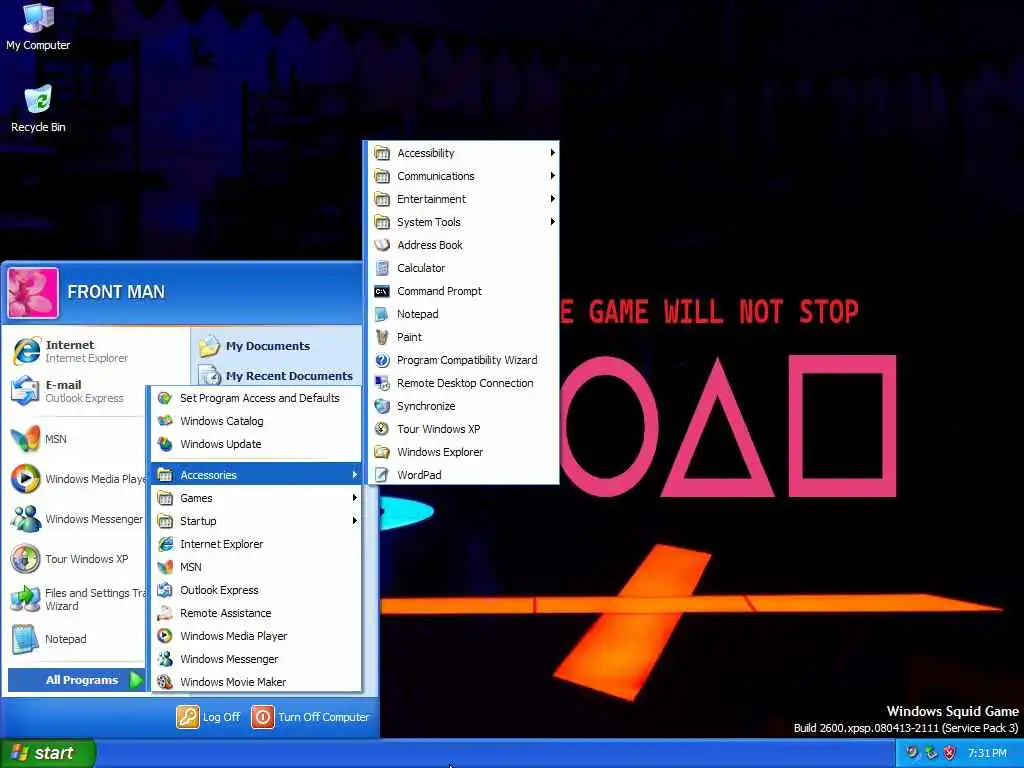Image resolution: width=1024 pixels, height=768 pixels.
Task: Launch Calculator
Action: [464, 268]
